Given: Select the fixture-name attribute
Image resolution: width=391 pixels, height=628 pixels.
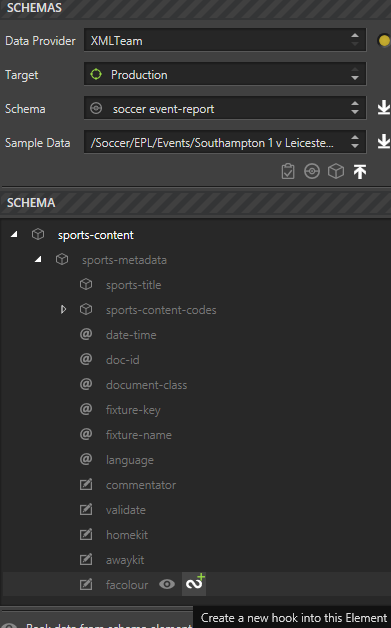Looking at the screenshot, I should click(139, 435).
